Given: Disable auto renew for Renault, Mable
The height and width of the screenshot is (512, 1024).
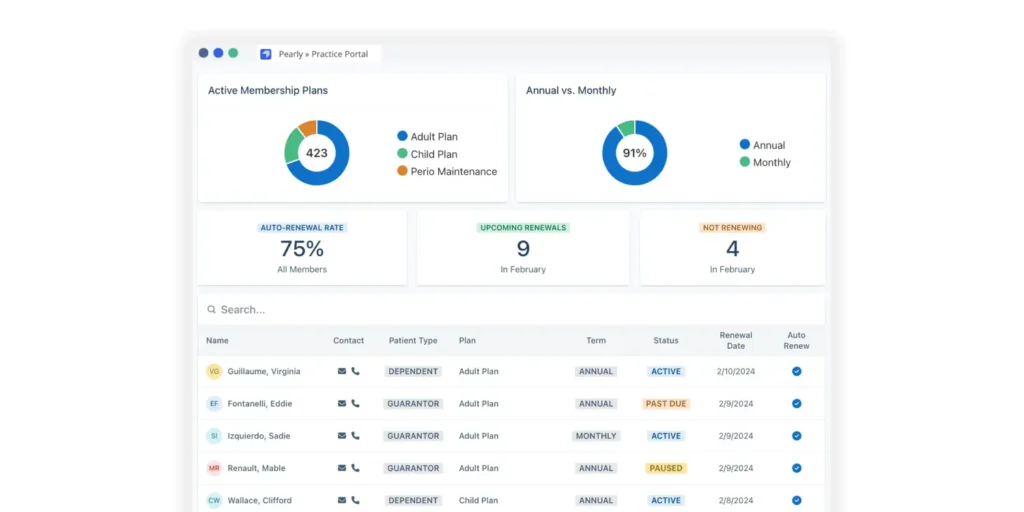Looking at the screenshot, I should click(797, 468).
